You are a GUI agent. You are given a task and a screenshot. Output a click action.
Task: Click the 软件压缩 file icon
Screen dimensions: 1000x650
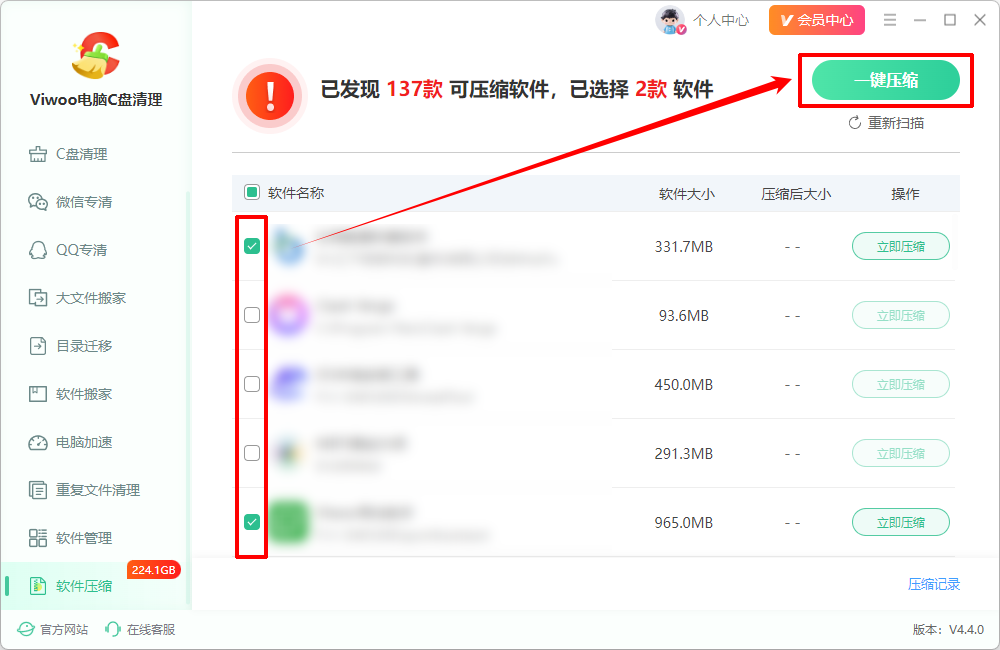(38, 586)
